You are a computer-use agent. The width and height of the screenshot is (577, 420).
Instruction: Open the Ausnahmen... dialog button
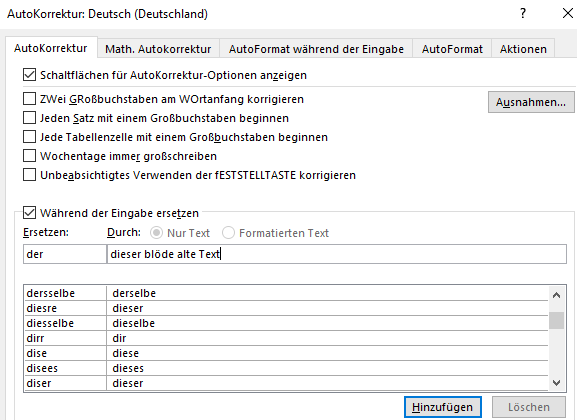(531, 102)
